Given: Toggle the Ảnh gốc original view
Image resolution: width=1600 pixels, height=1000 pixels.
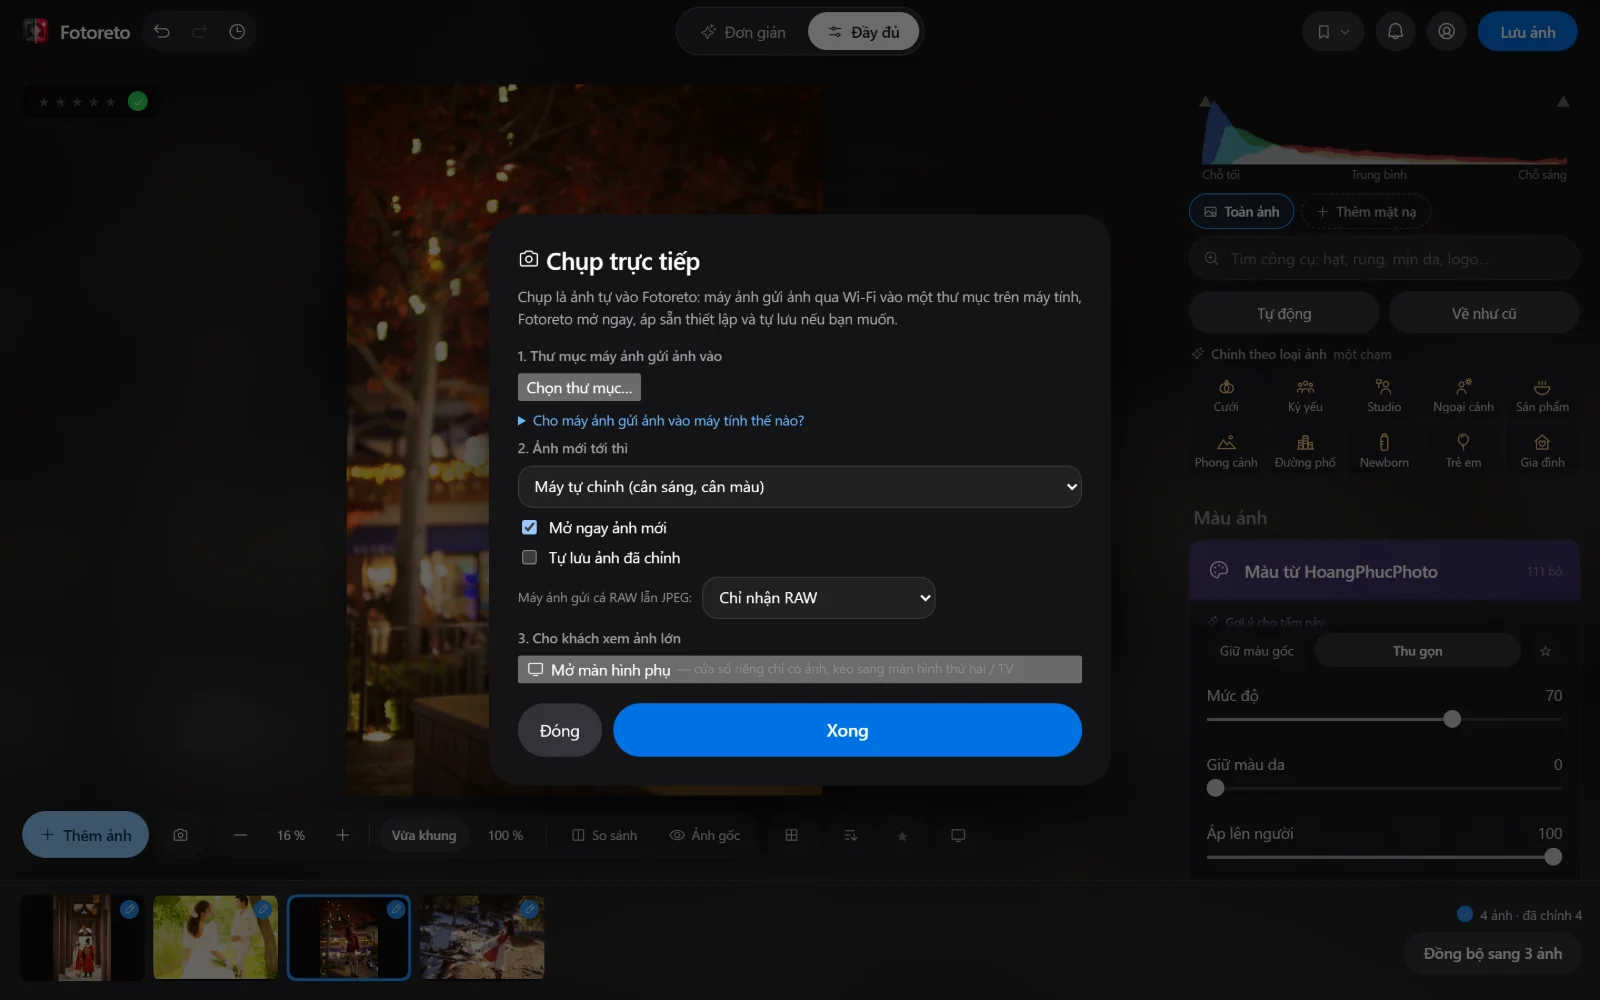Looking at the screenshot, I should point(705,835).
